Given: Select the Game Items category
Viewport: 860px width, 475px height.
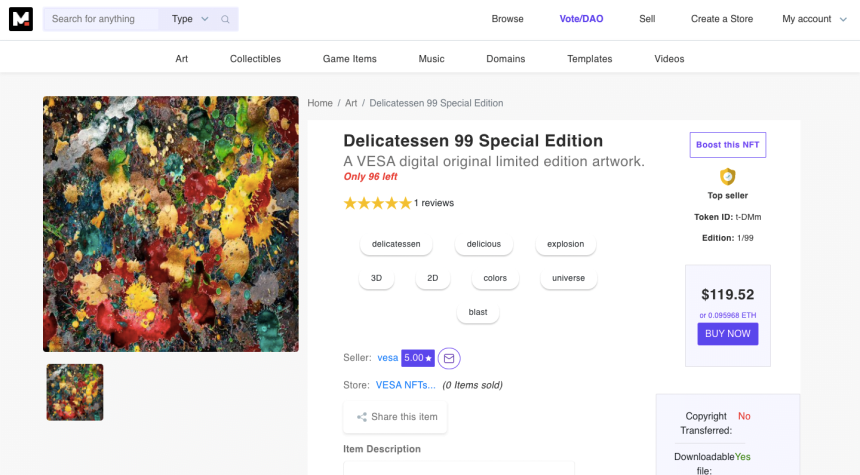Looking at the screenshot, I should click(x=349, y=59).
